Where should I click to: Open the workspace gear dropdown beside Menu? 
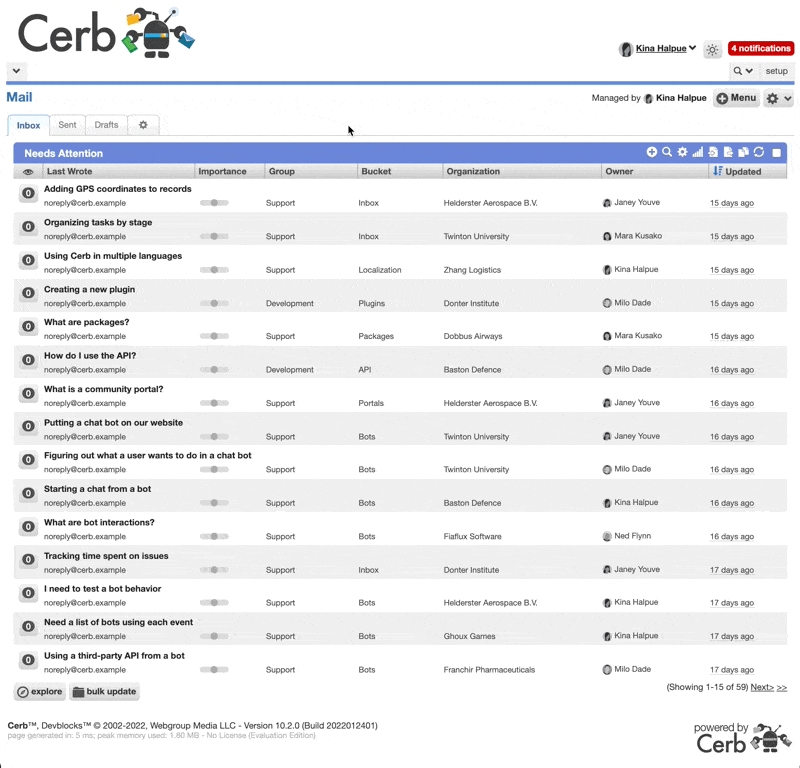click(x=779, y=98)
